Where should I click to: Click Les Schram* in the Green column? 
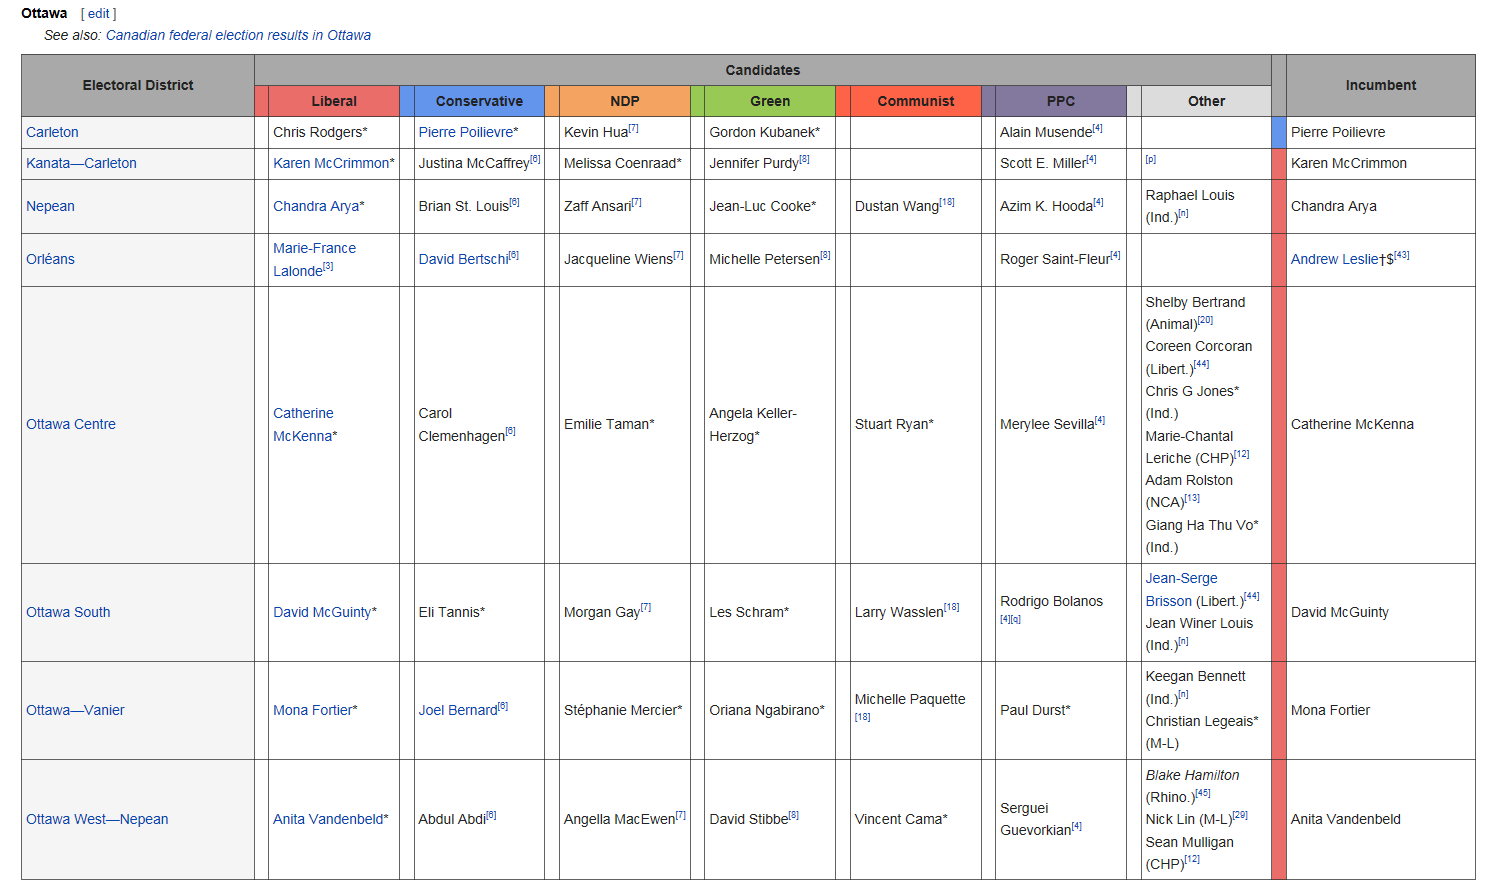[x=749, y=612]
